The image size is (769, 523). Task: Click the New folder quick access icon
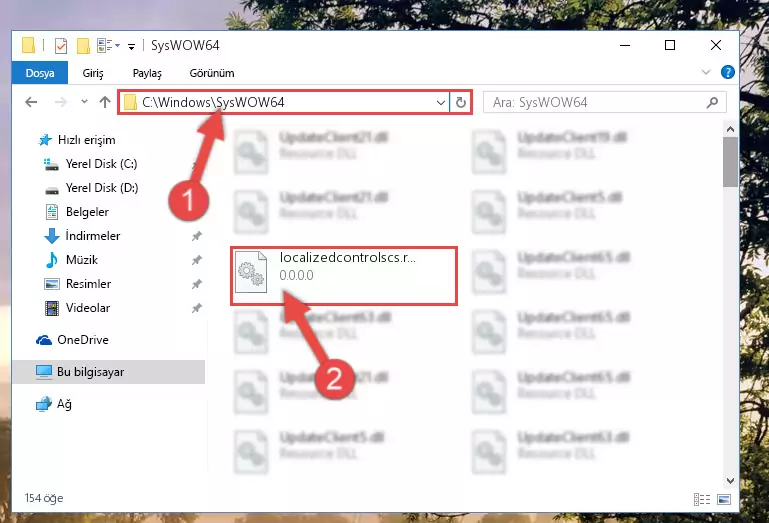pyautogui.click(x=83, y=46)
